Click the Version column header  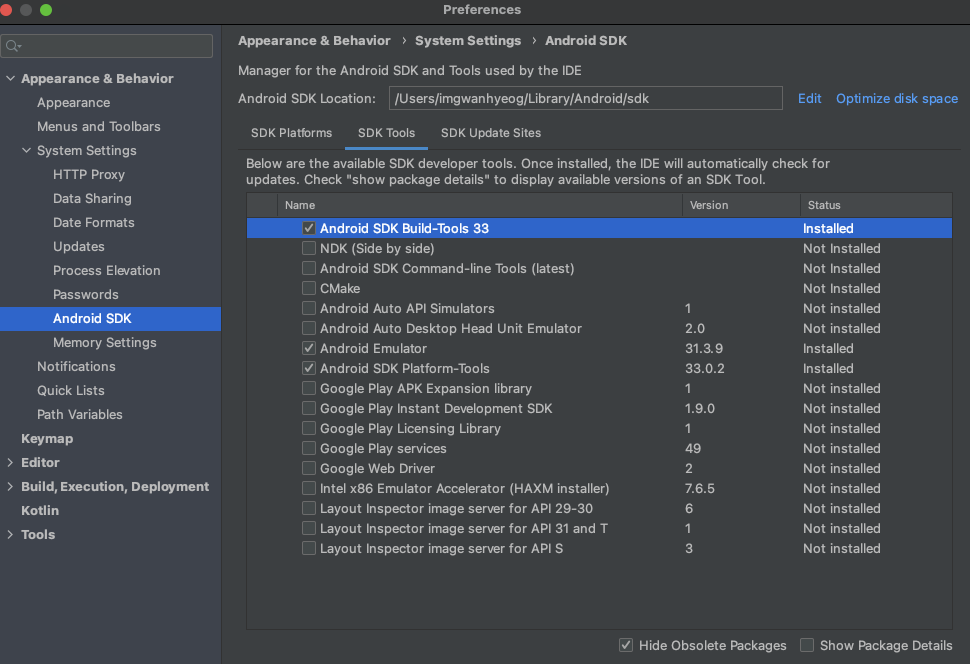(741, 205)
